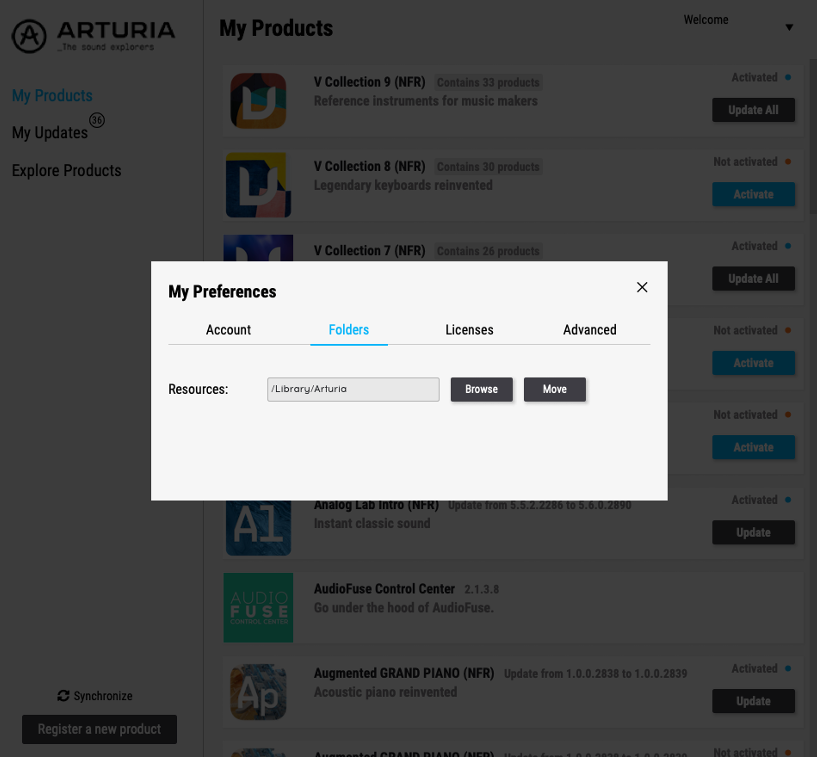The height and width of the screenshot is (757, 817).
Task: Select the V Collection 9 product icon
Action: click(x=257, y=100)
